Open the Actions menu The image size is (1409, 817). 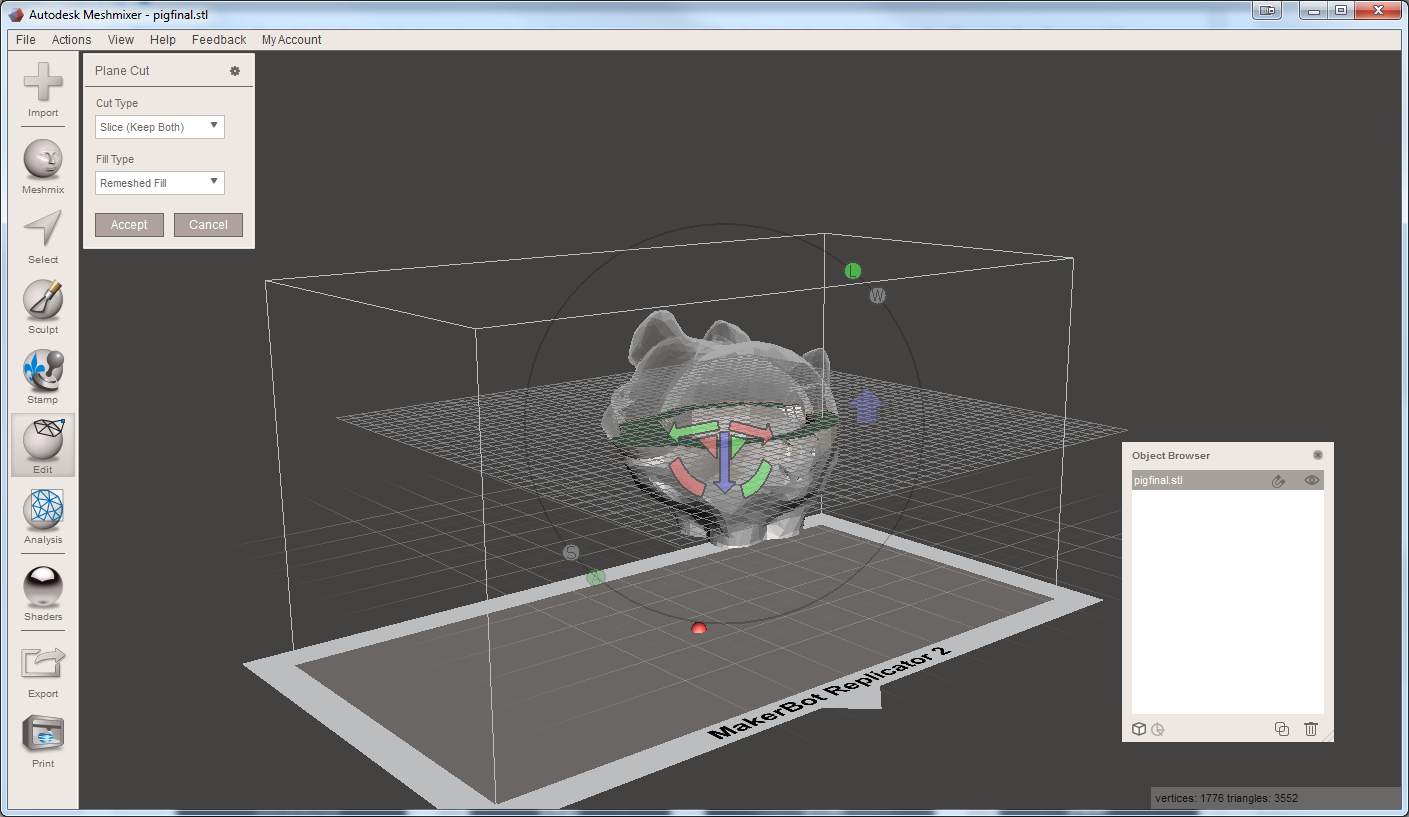pos(71,40)
